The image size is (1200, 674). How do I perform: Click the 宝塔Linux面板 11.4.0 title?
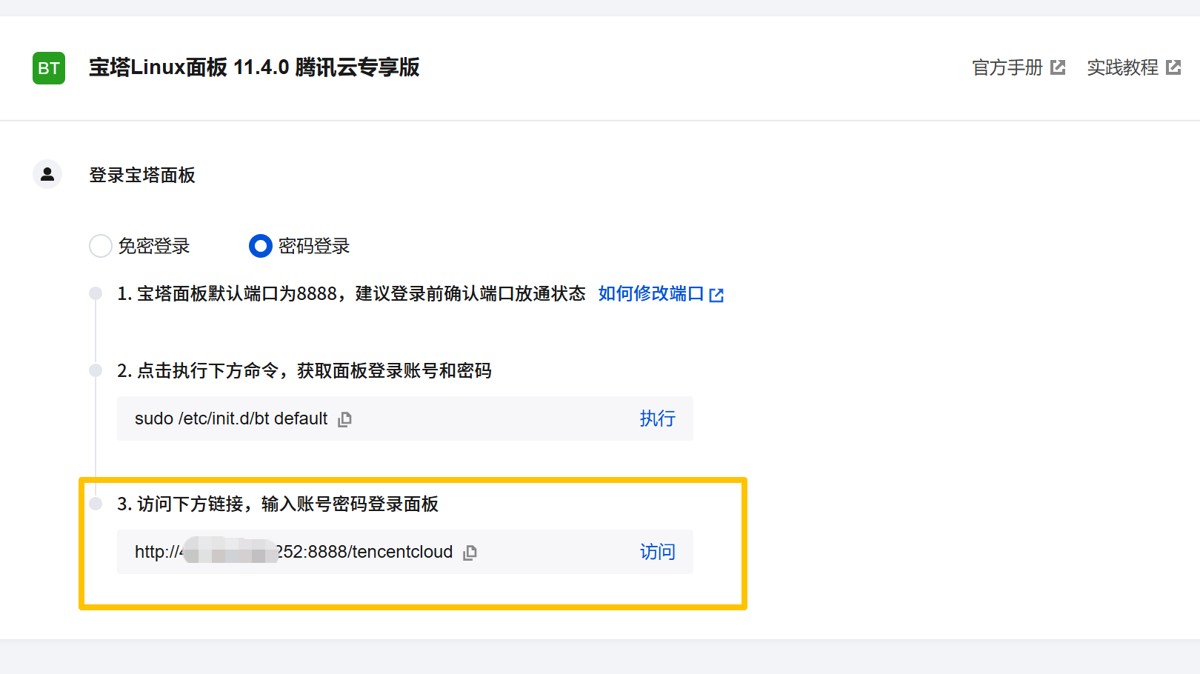point(254,68)
